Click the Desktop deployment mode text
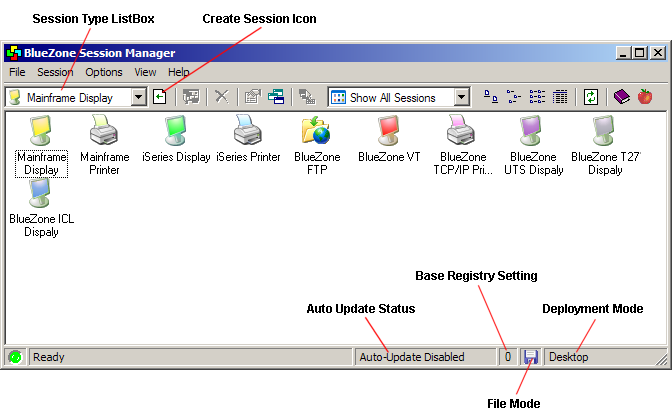The height and width of the screenshot is (420, 672). (569, 357)
